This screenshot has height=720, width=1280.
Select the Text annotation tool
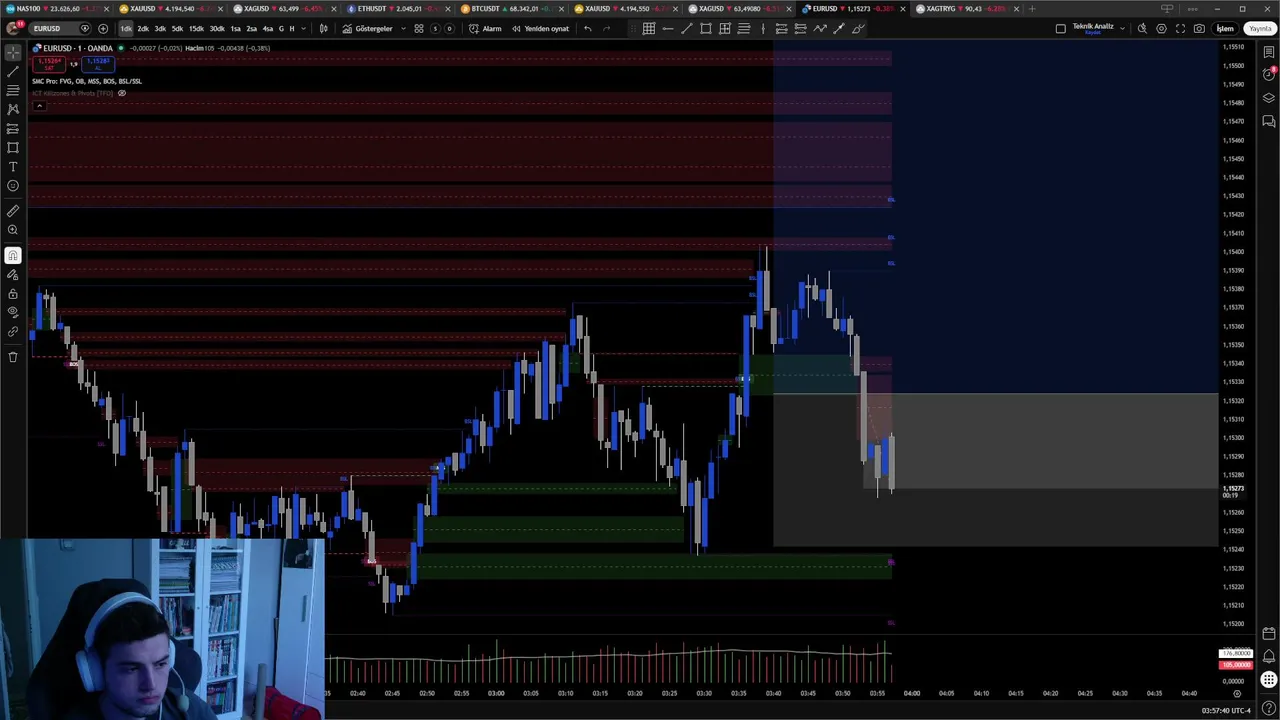(x=13, y=166)
